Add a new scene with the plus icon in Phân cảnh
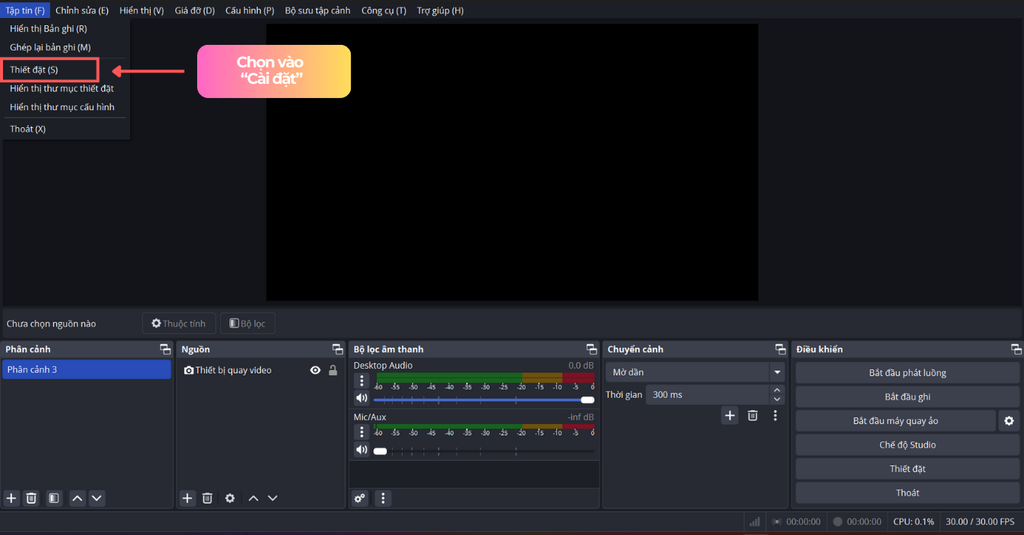The image size is (1024, 535). pyautogui.click(x=11, y=498)
